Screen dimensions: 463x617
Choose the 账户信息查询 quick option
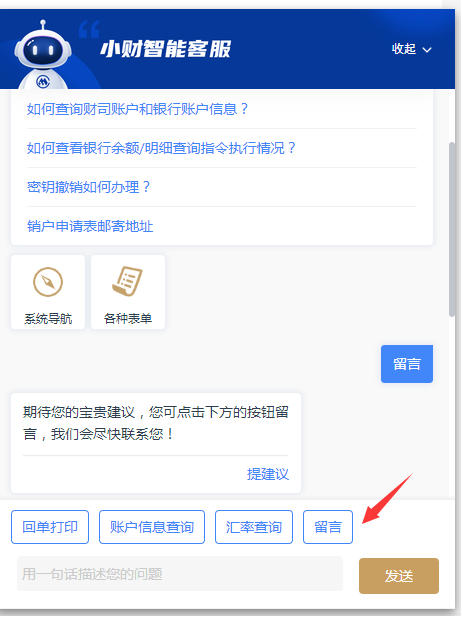click(x=152, y=527)
